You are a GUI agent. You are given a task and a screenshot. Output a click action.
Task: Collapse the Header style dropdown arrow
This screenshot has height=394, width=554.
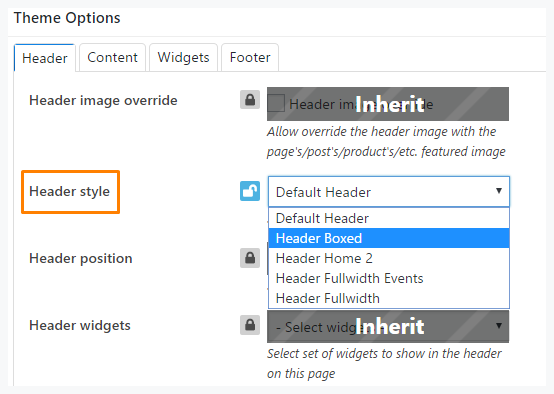click(x=499, y=191)
